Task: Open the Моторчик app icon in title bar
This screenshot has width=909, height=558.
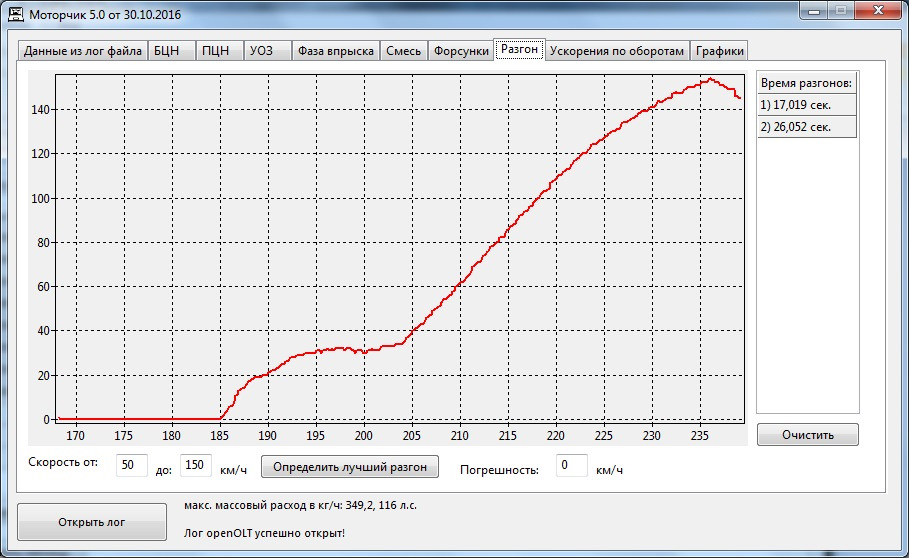Action: coord(16,13)
